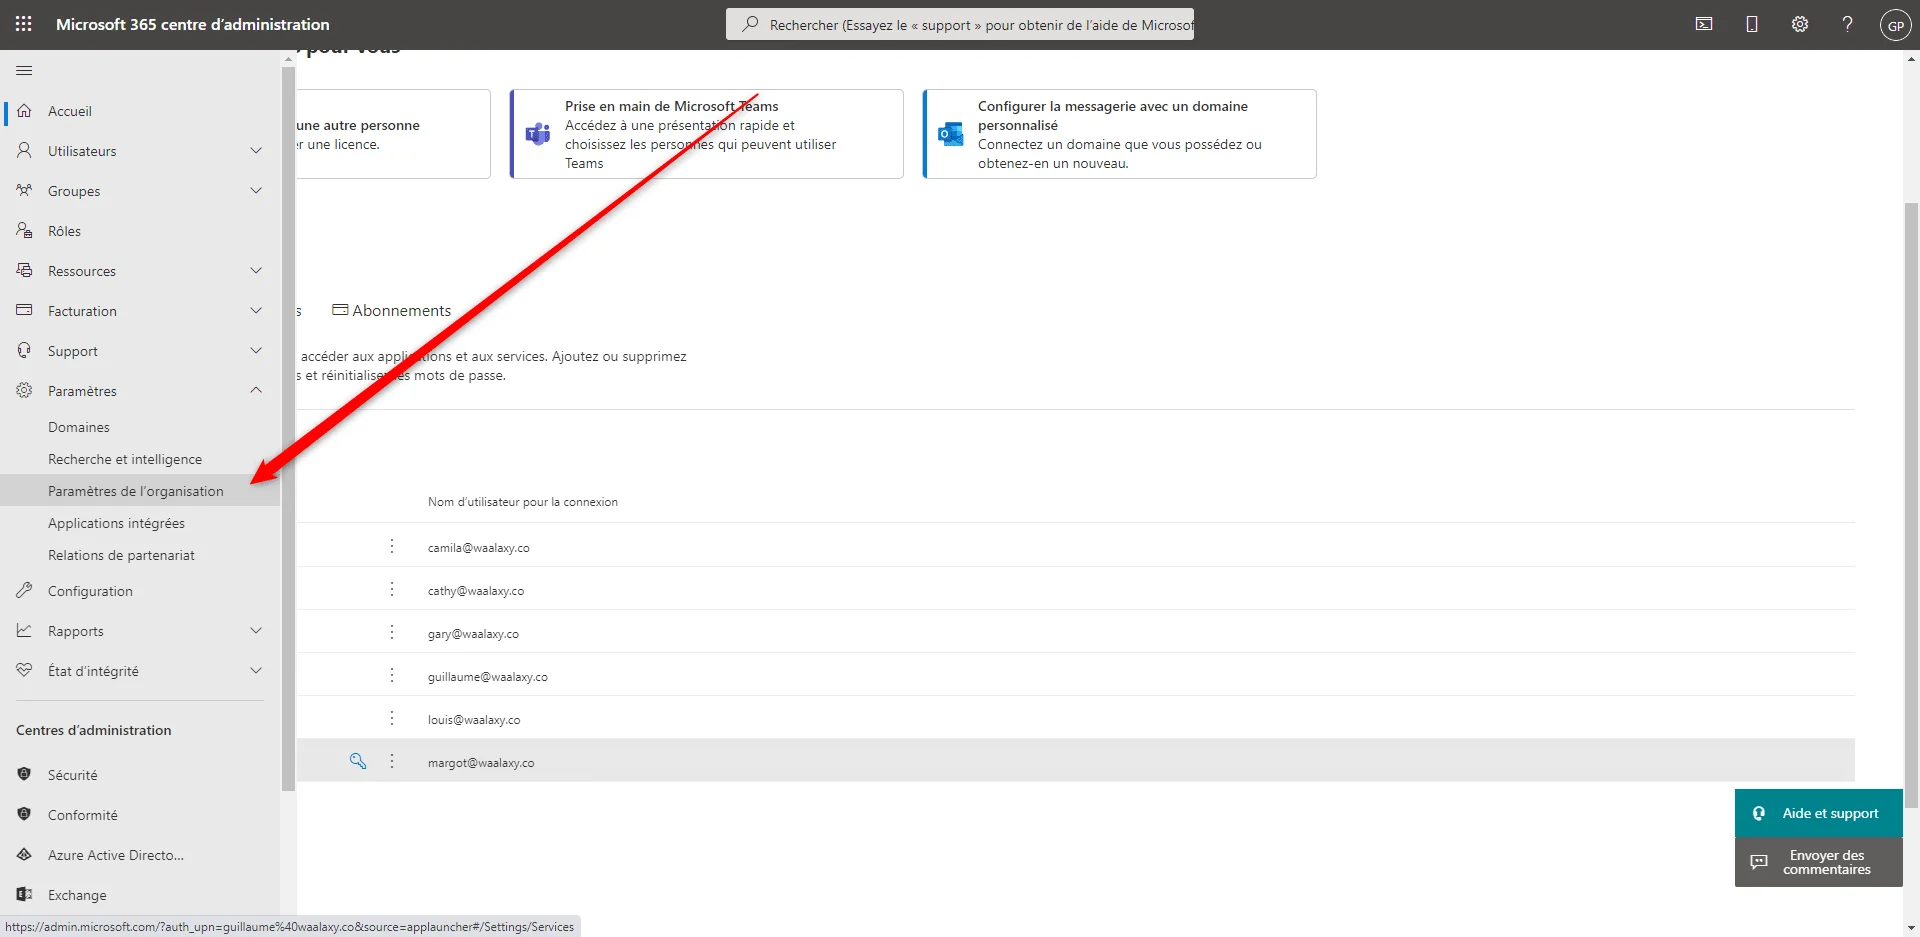Click the search box in header
The height and width of the screenshot is (937, 1920).
pyautogui.click(x=960, y=25)
